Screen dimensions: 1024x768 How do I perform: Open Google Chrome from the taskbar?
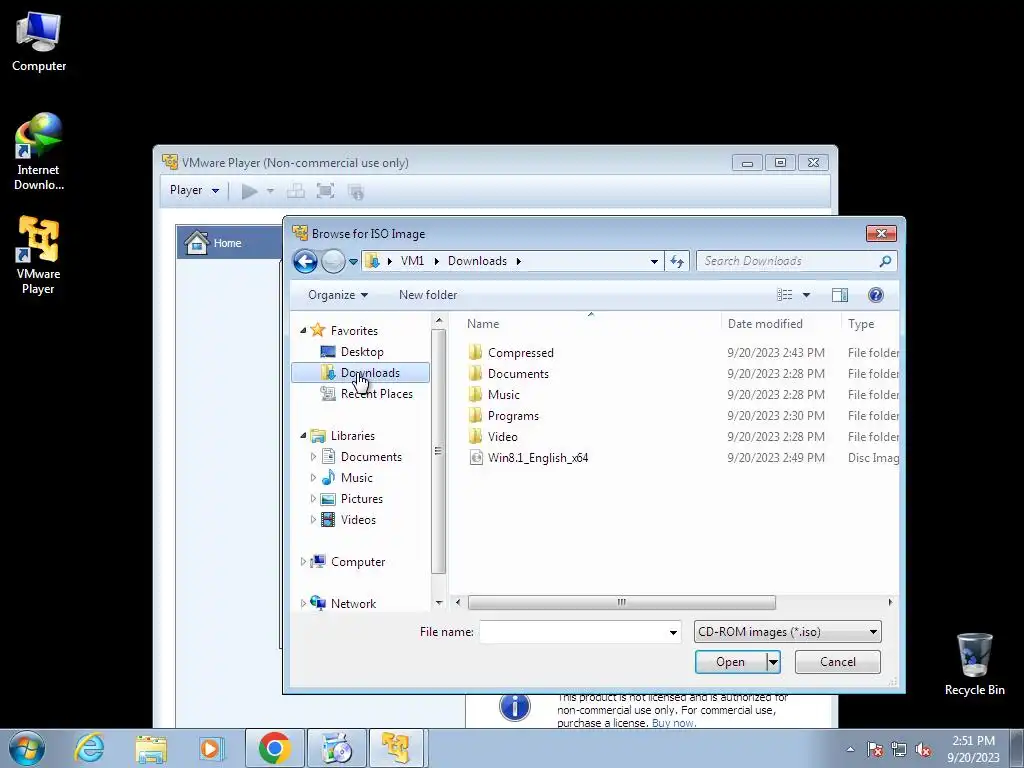pos(274,748)
